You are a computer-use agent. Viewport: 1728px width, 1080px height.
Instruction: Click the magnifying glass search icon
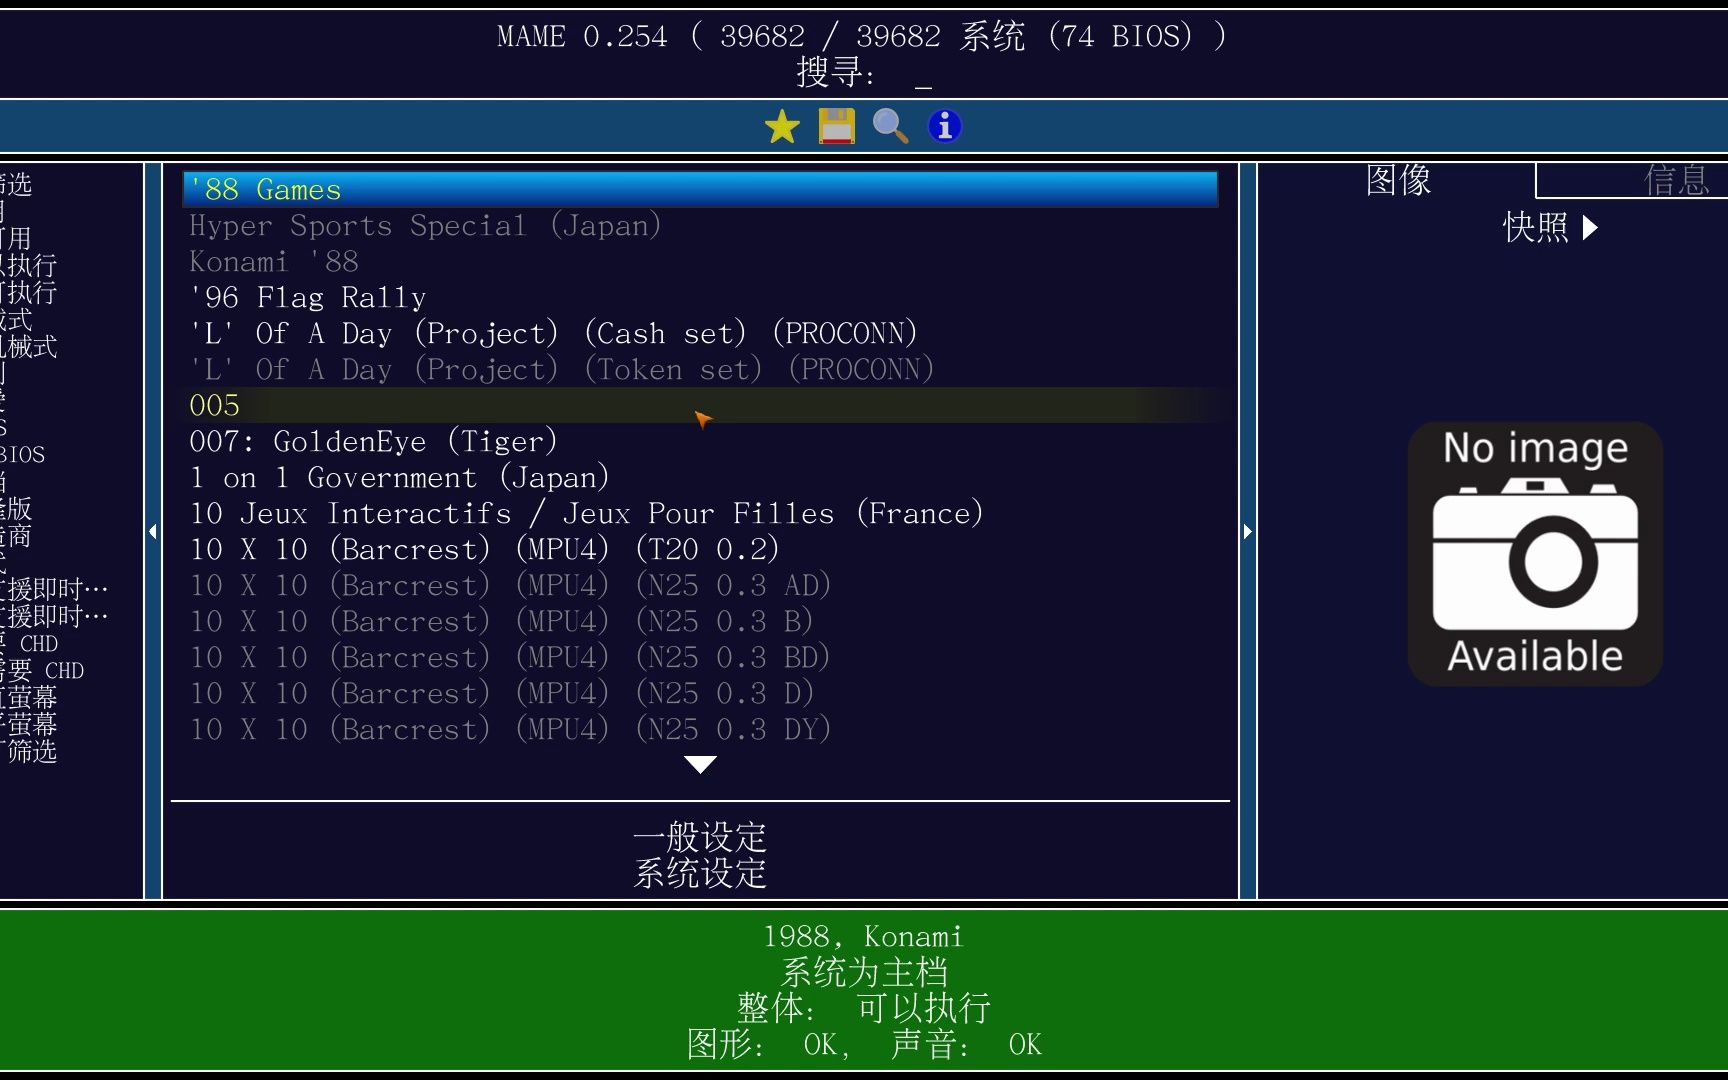click(890, 127)
